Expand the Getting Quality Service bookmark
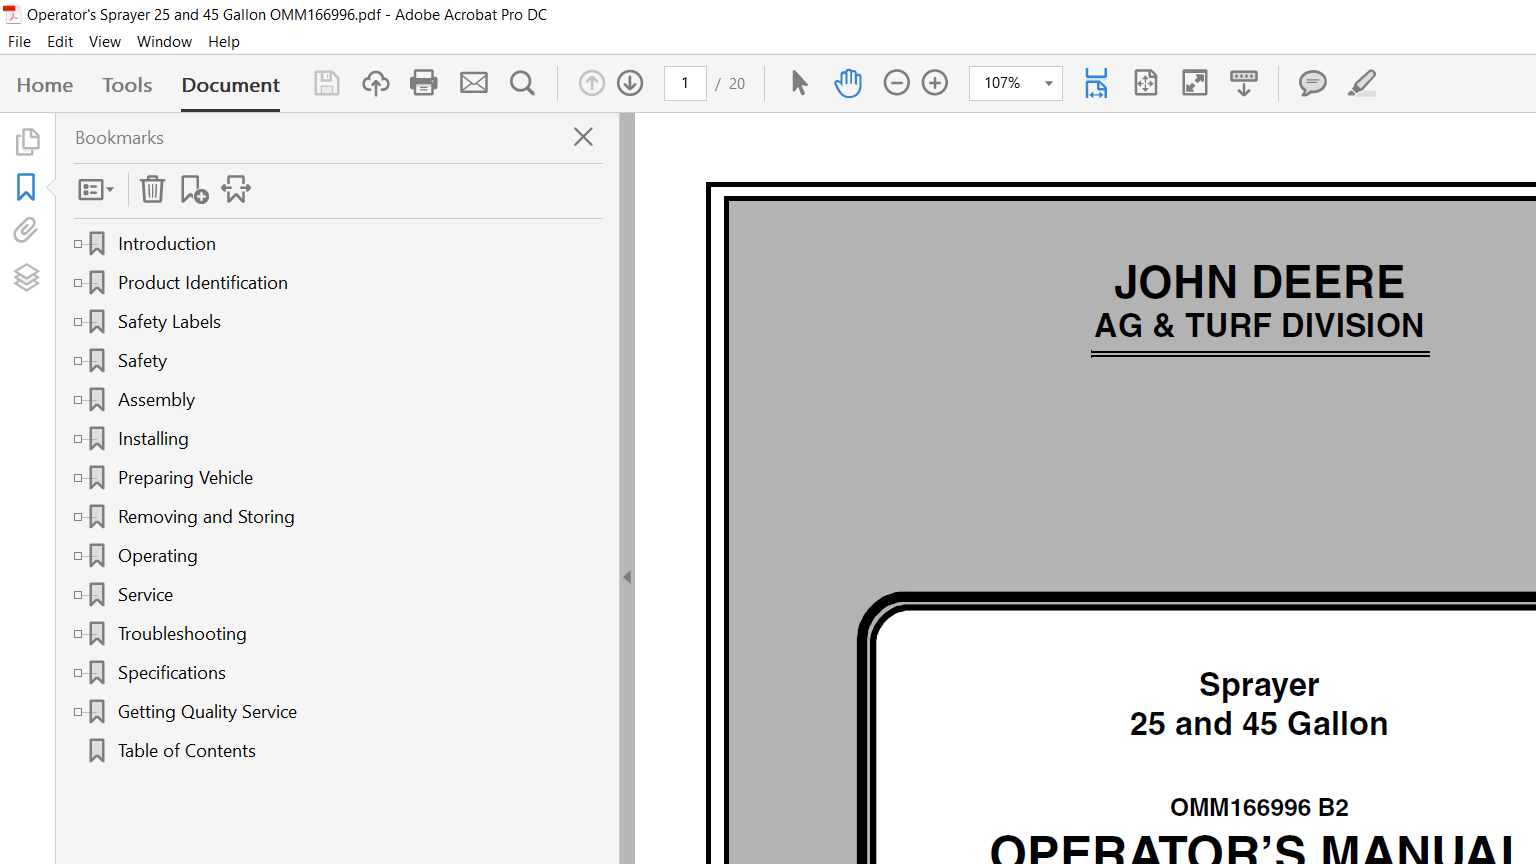 [x=78, y=712]
